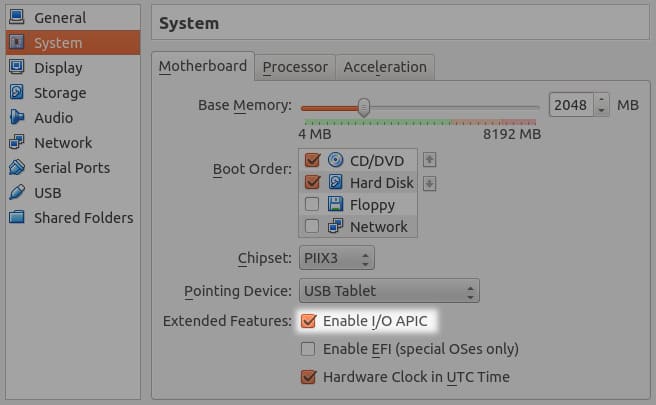The height and width of the screenshot is (405, 656).
Task: Check the Floppy boot order box
Action: tap(312, 205)
